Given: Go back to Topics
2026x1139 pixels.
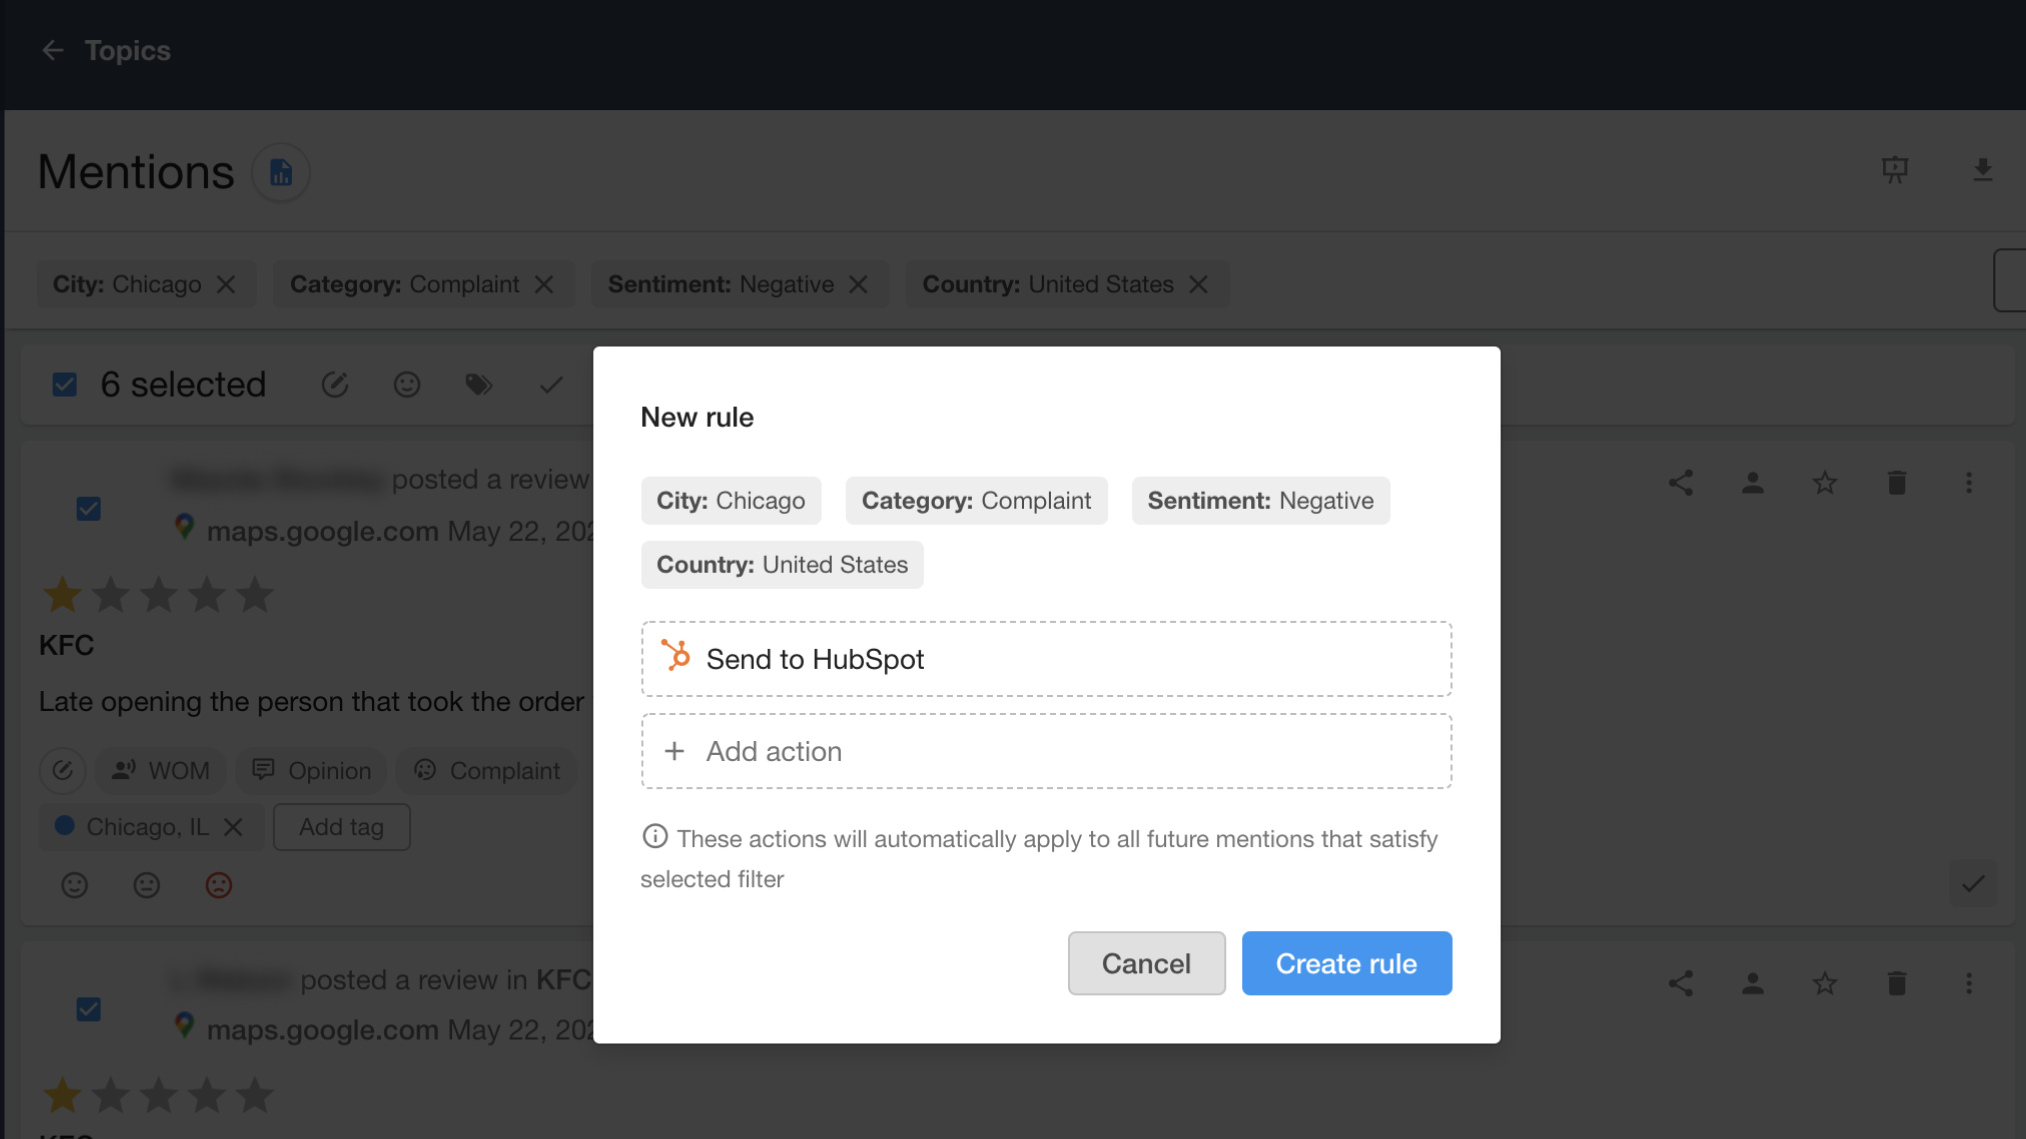Looking at the screenshot, I should (x=53, y=50).
